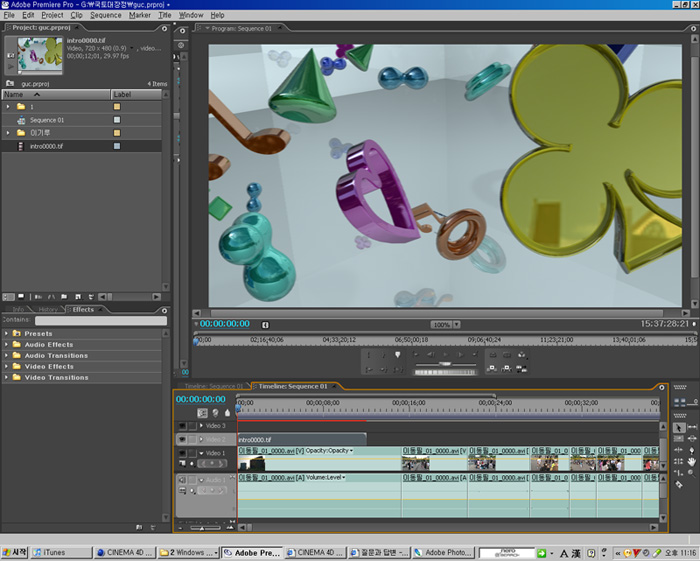Collapse the Audio 1 track

click(201, 480)
